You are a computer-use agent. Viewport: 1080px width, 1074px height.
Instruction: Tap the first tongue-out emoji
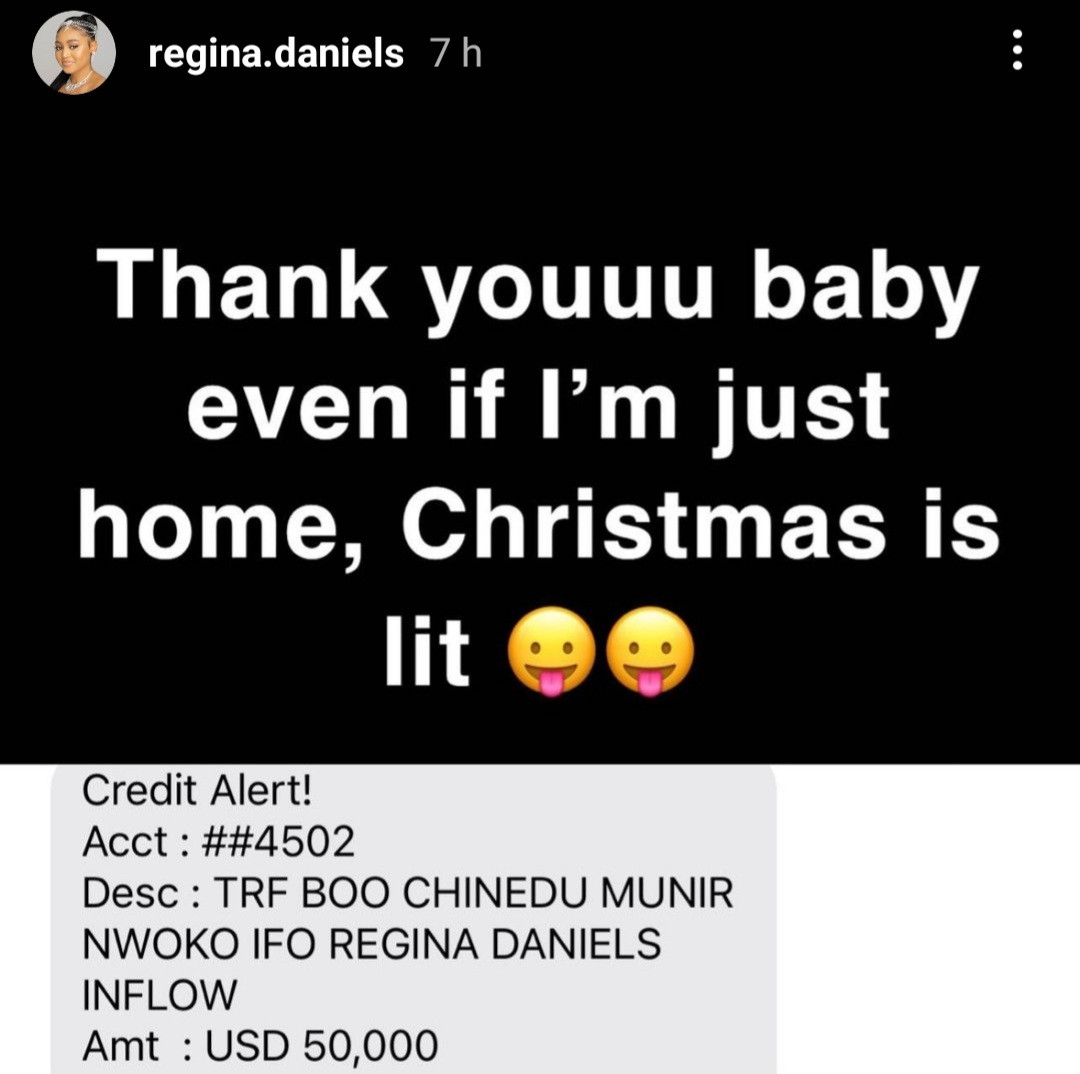pos(551,651)
